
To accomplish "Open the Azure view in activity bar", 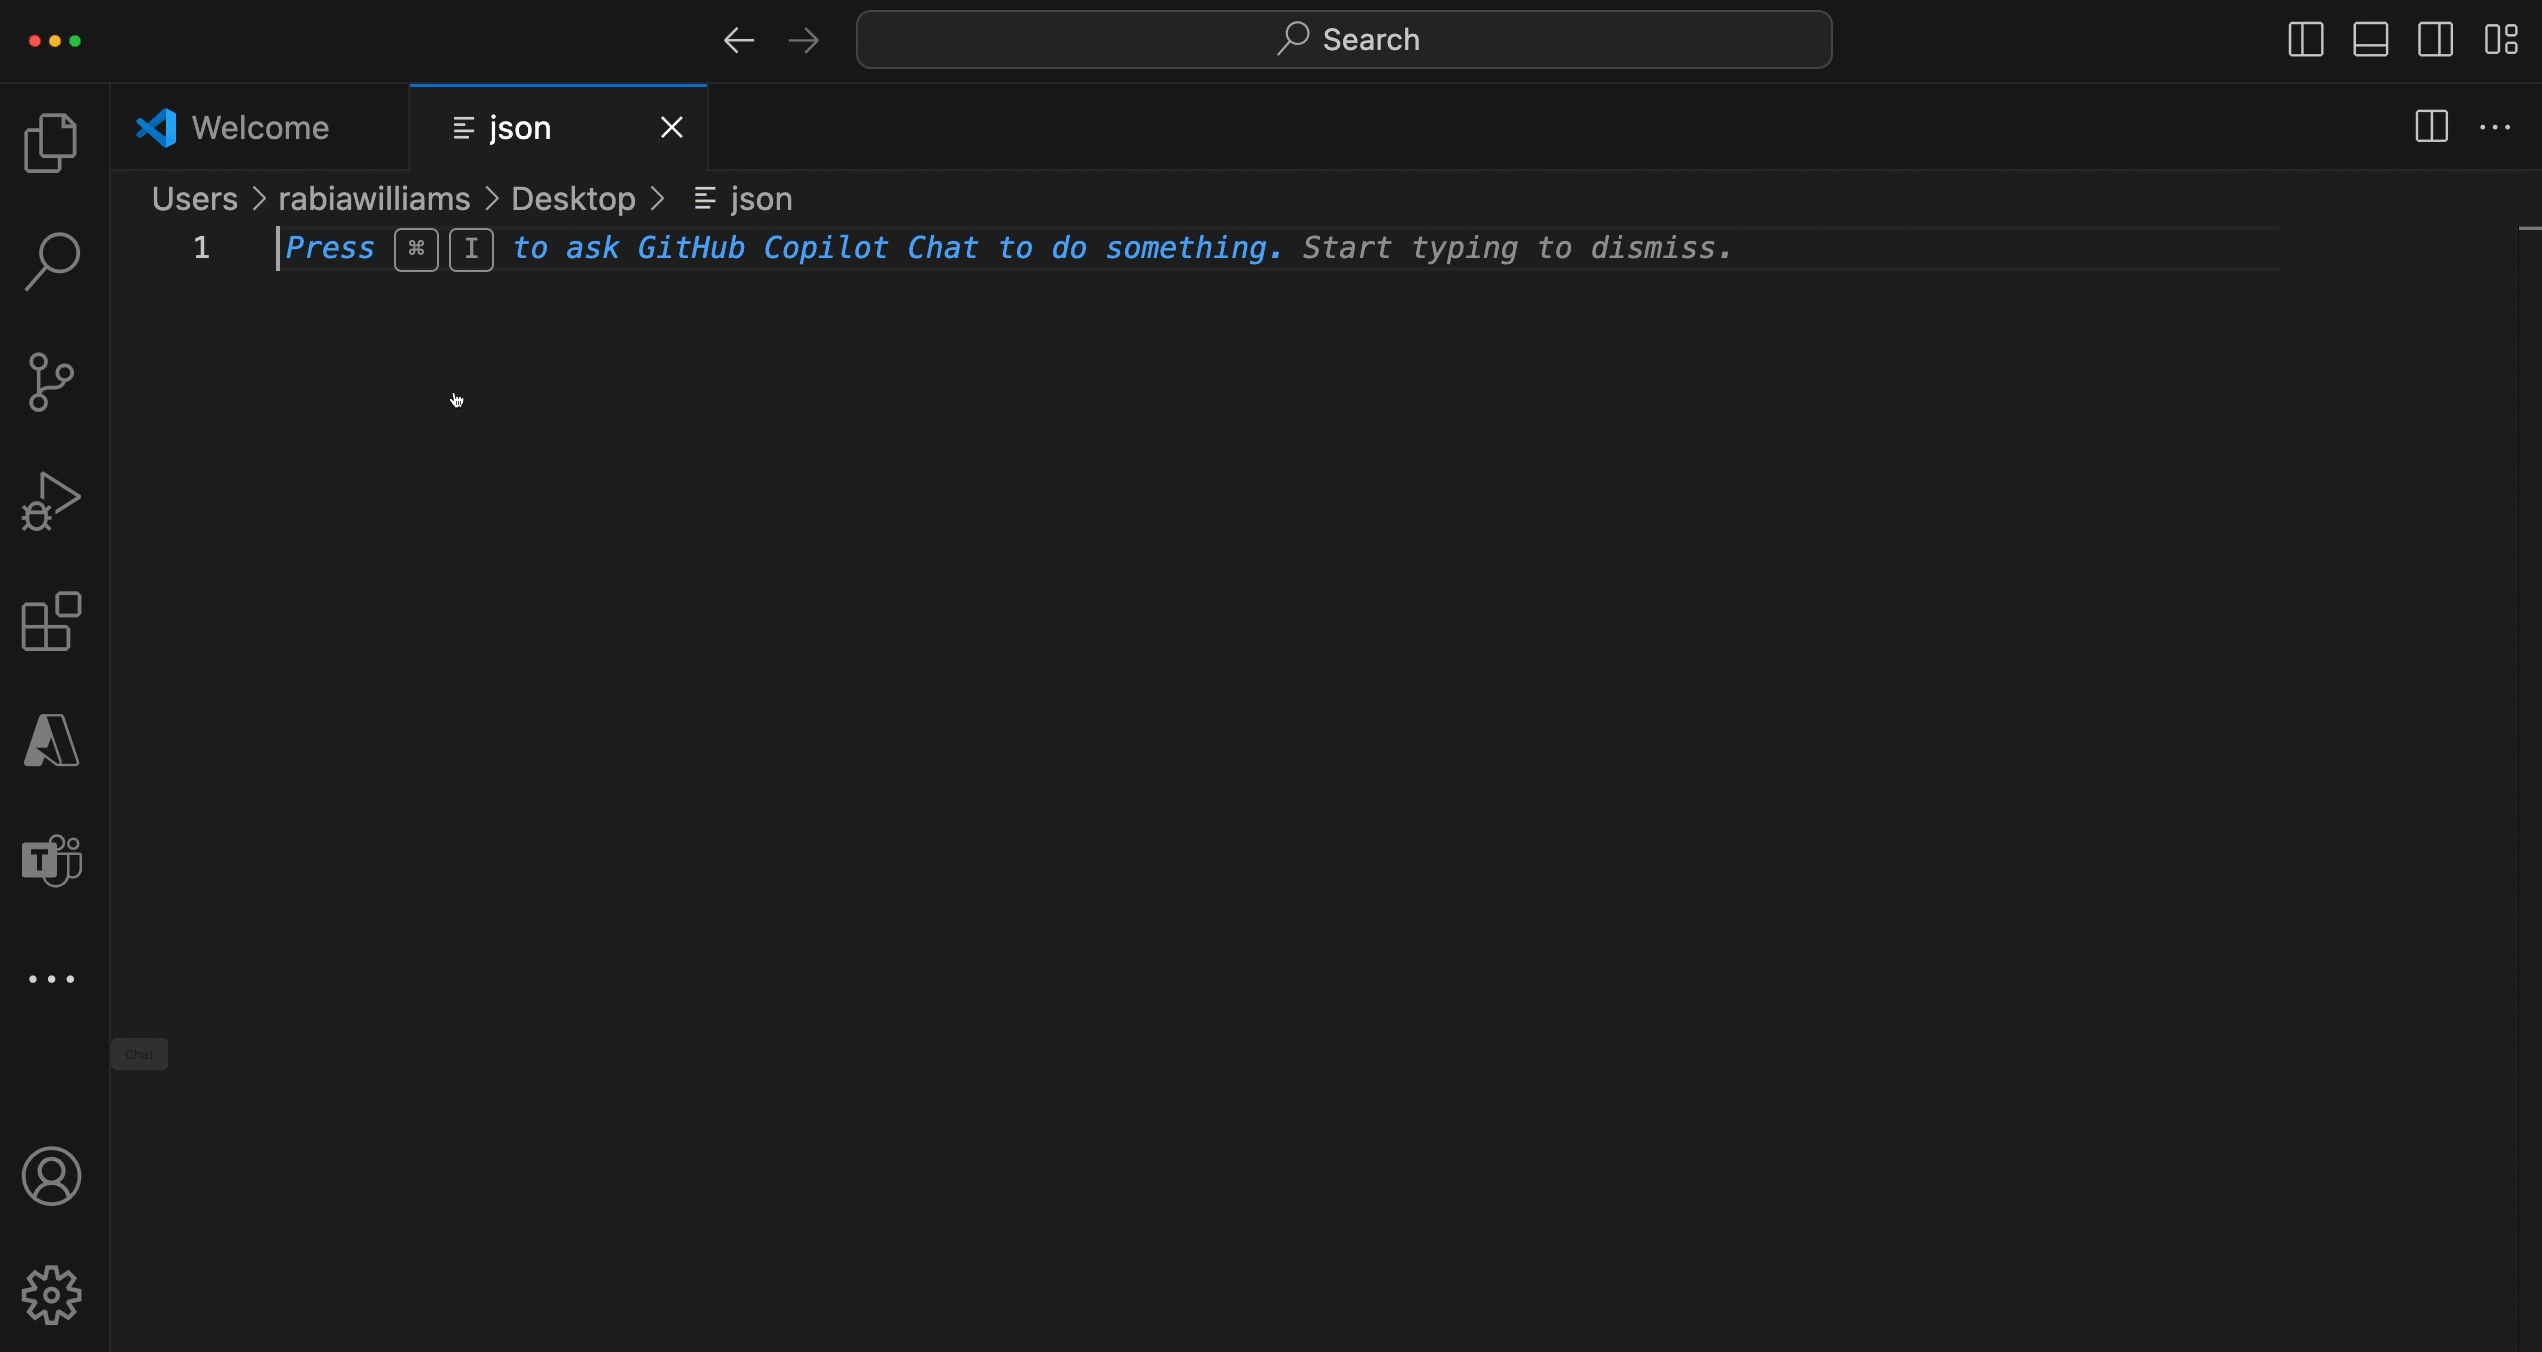I will pyautogui.click(x=51, y=740).
